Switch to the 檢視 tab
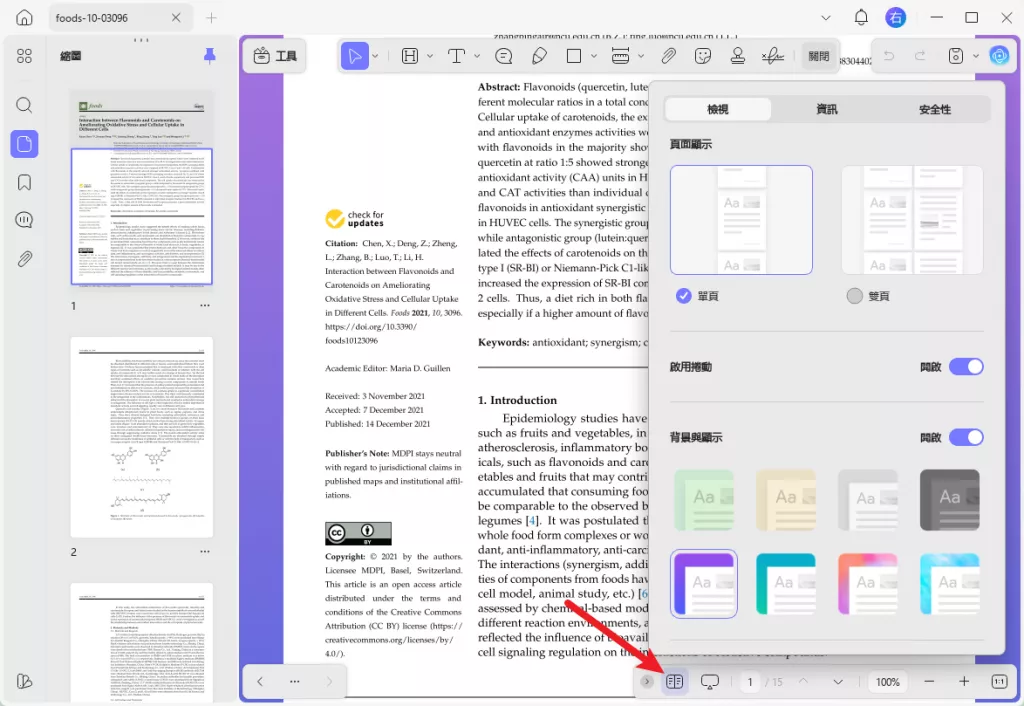 click(718, 109)
